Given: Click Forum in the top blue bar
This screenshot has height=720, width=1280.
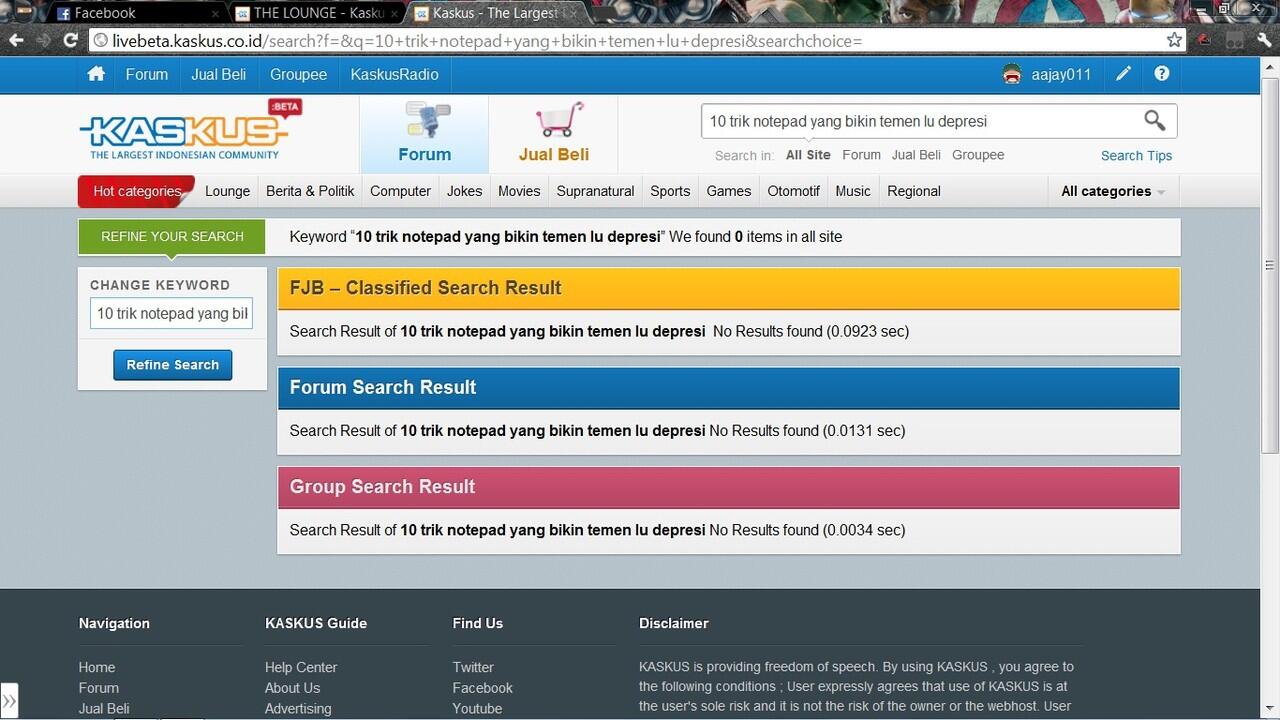Looking at the screenshot, I should pyautogui.click(x=147, y=74).
